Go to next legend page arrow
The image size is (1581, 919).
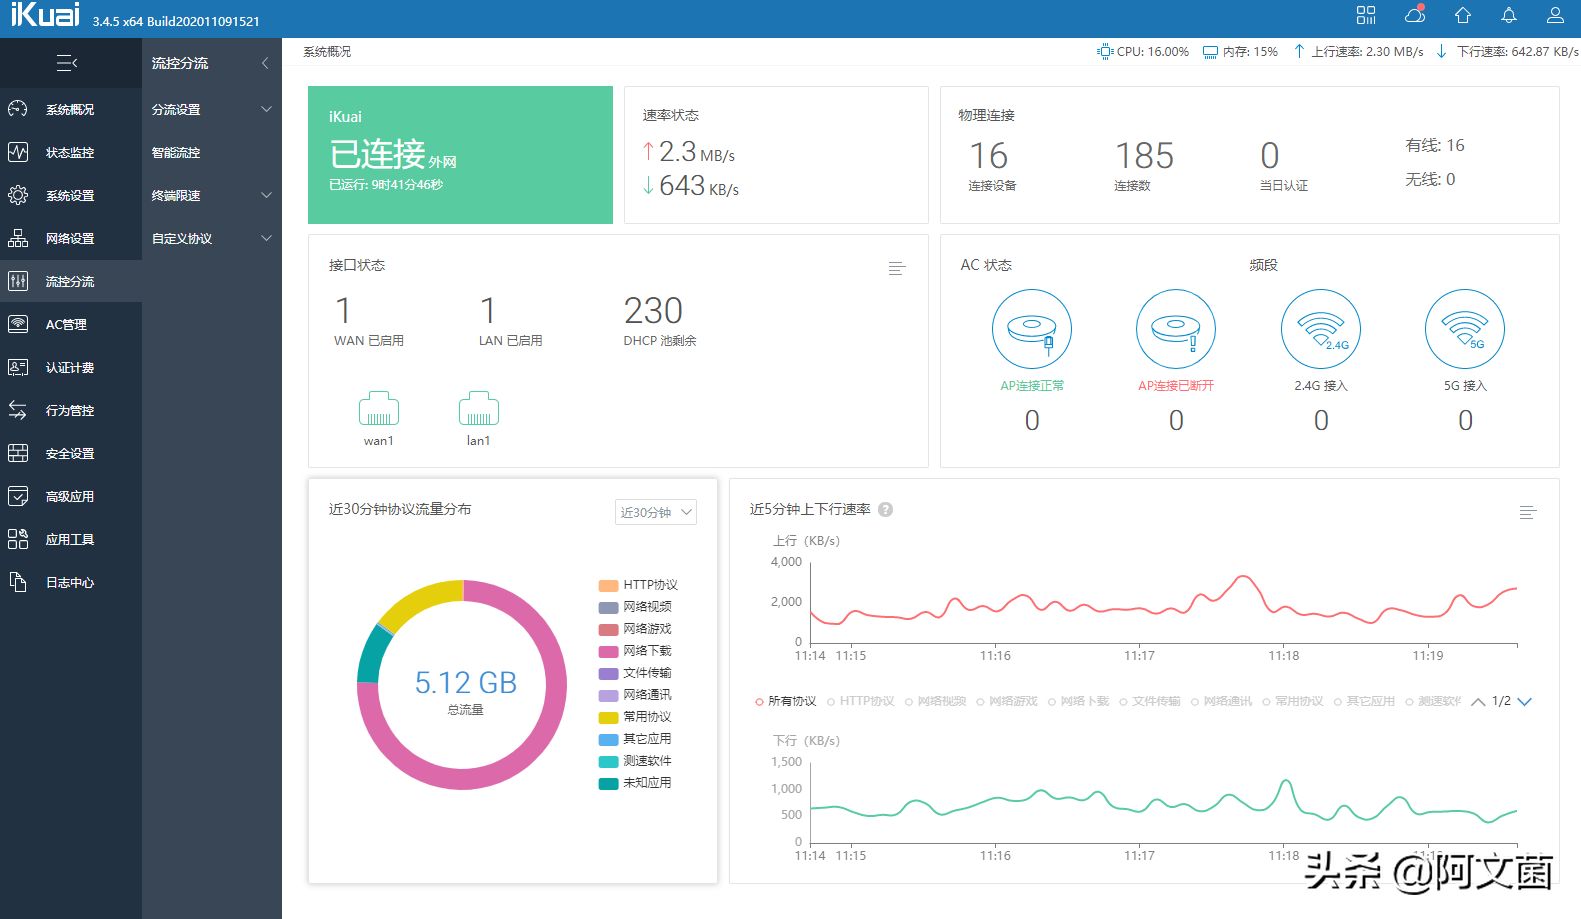coord(1525,701)
